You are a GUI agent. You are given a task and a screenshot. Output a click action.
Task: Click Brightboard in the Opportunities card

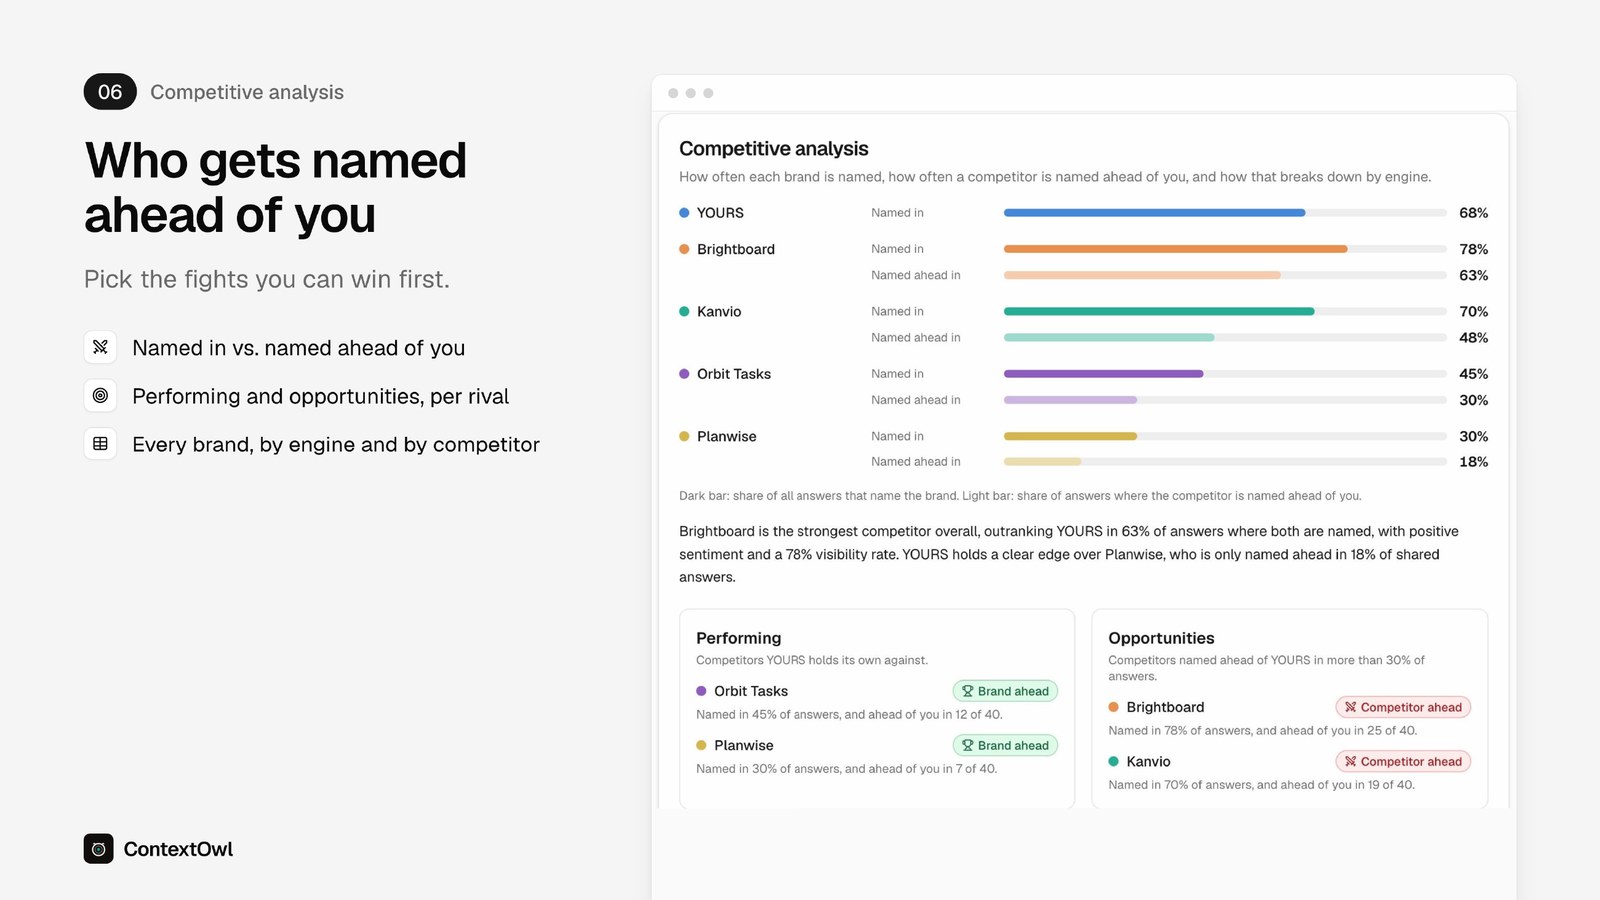coord(1165,707)
